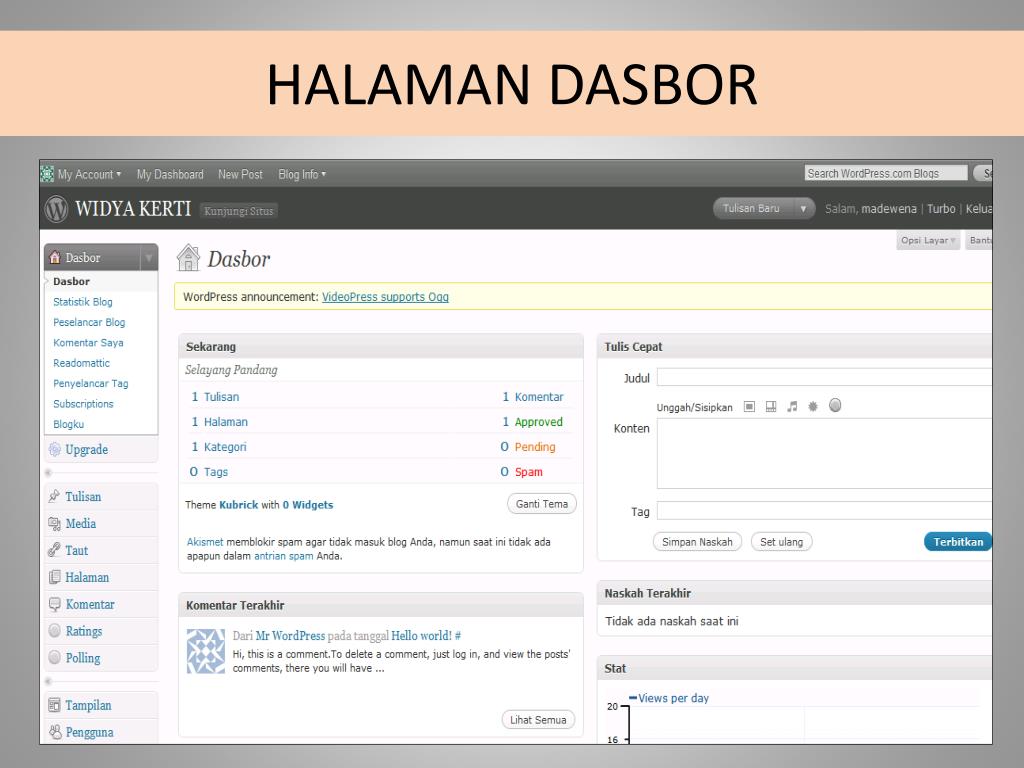Click the Taut link icon in sidebar
Viewport: 1024px width, 768px height.
[x=55, y=550]
